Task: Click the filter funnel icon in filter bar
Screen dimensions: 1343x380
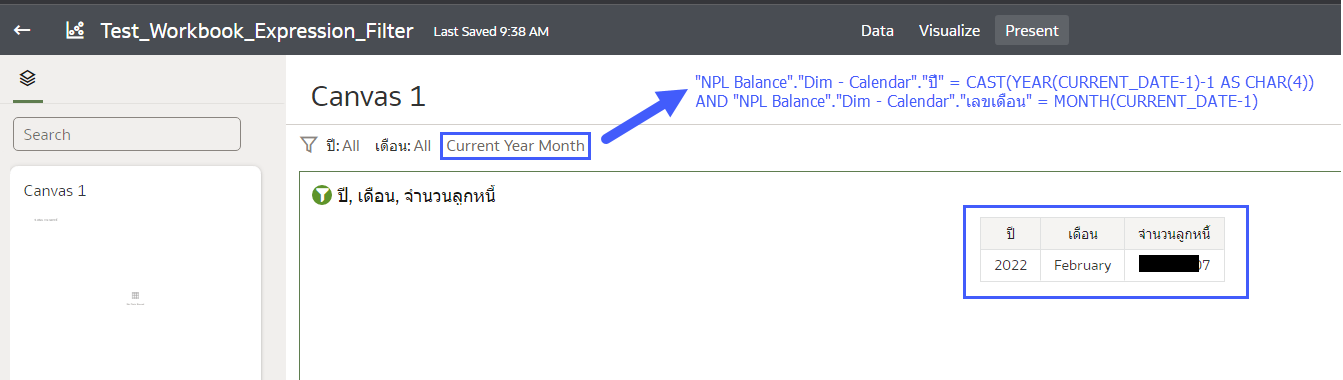Action: coord(310,145)
